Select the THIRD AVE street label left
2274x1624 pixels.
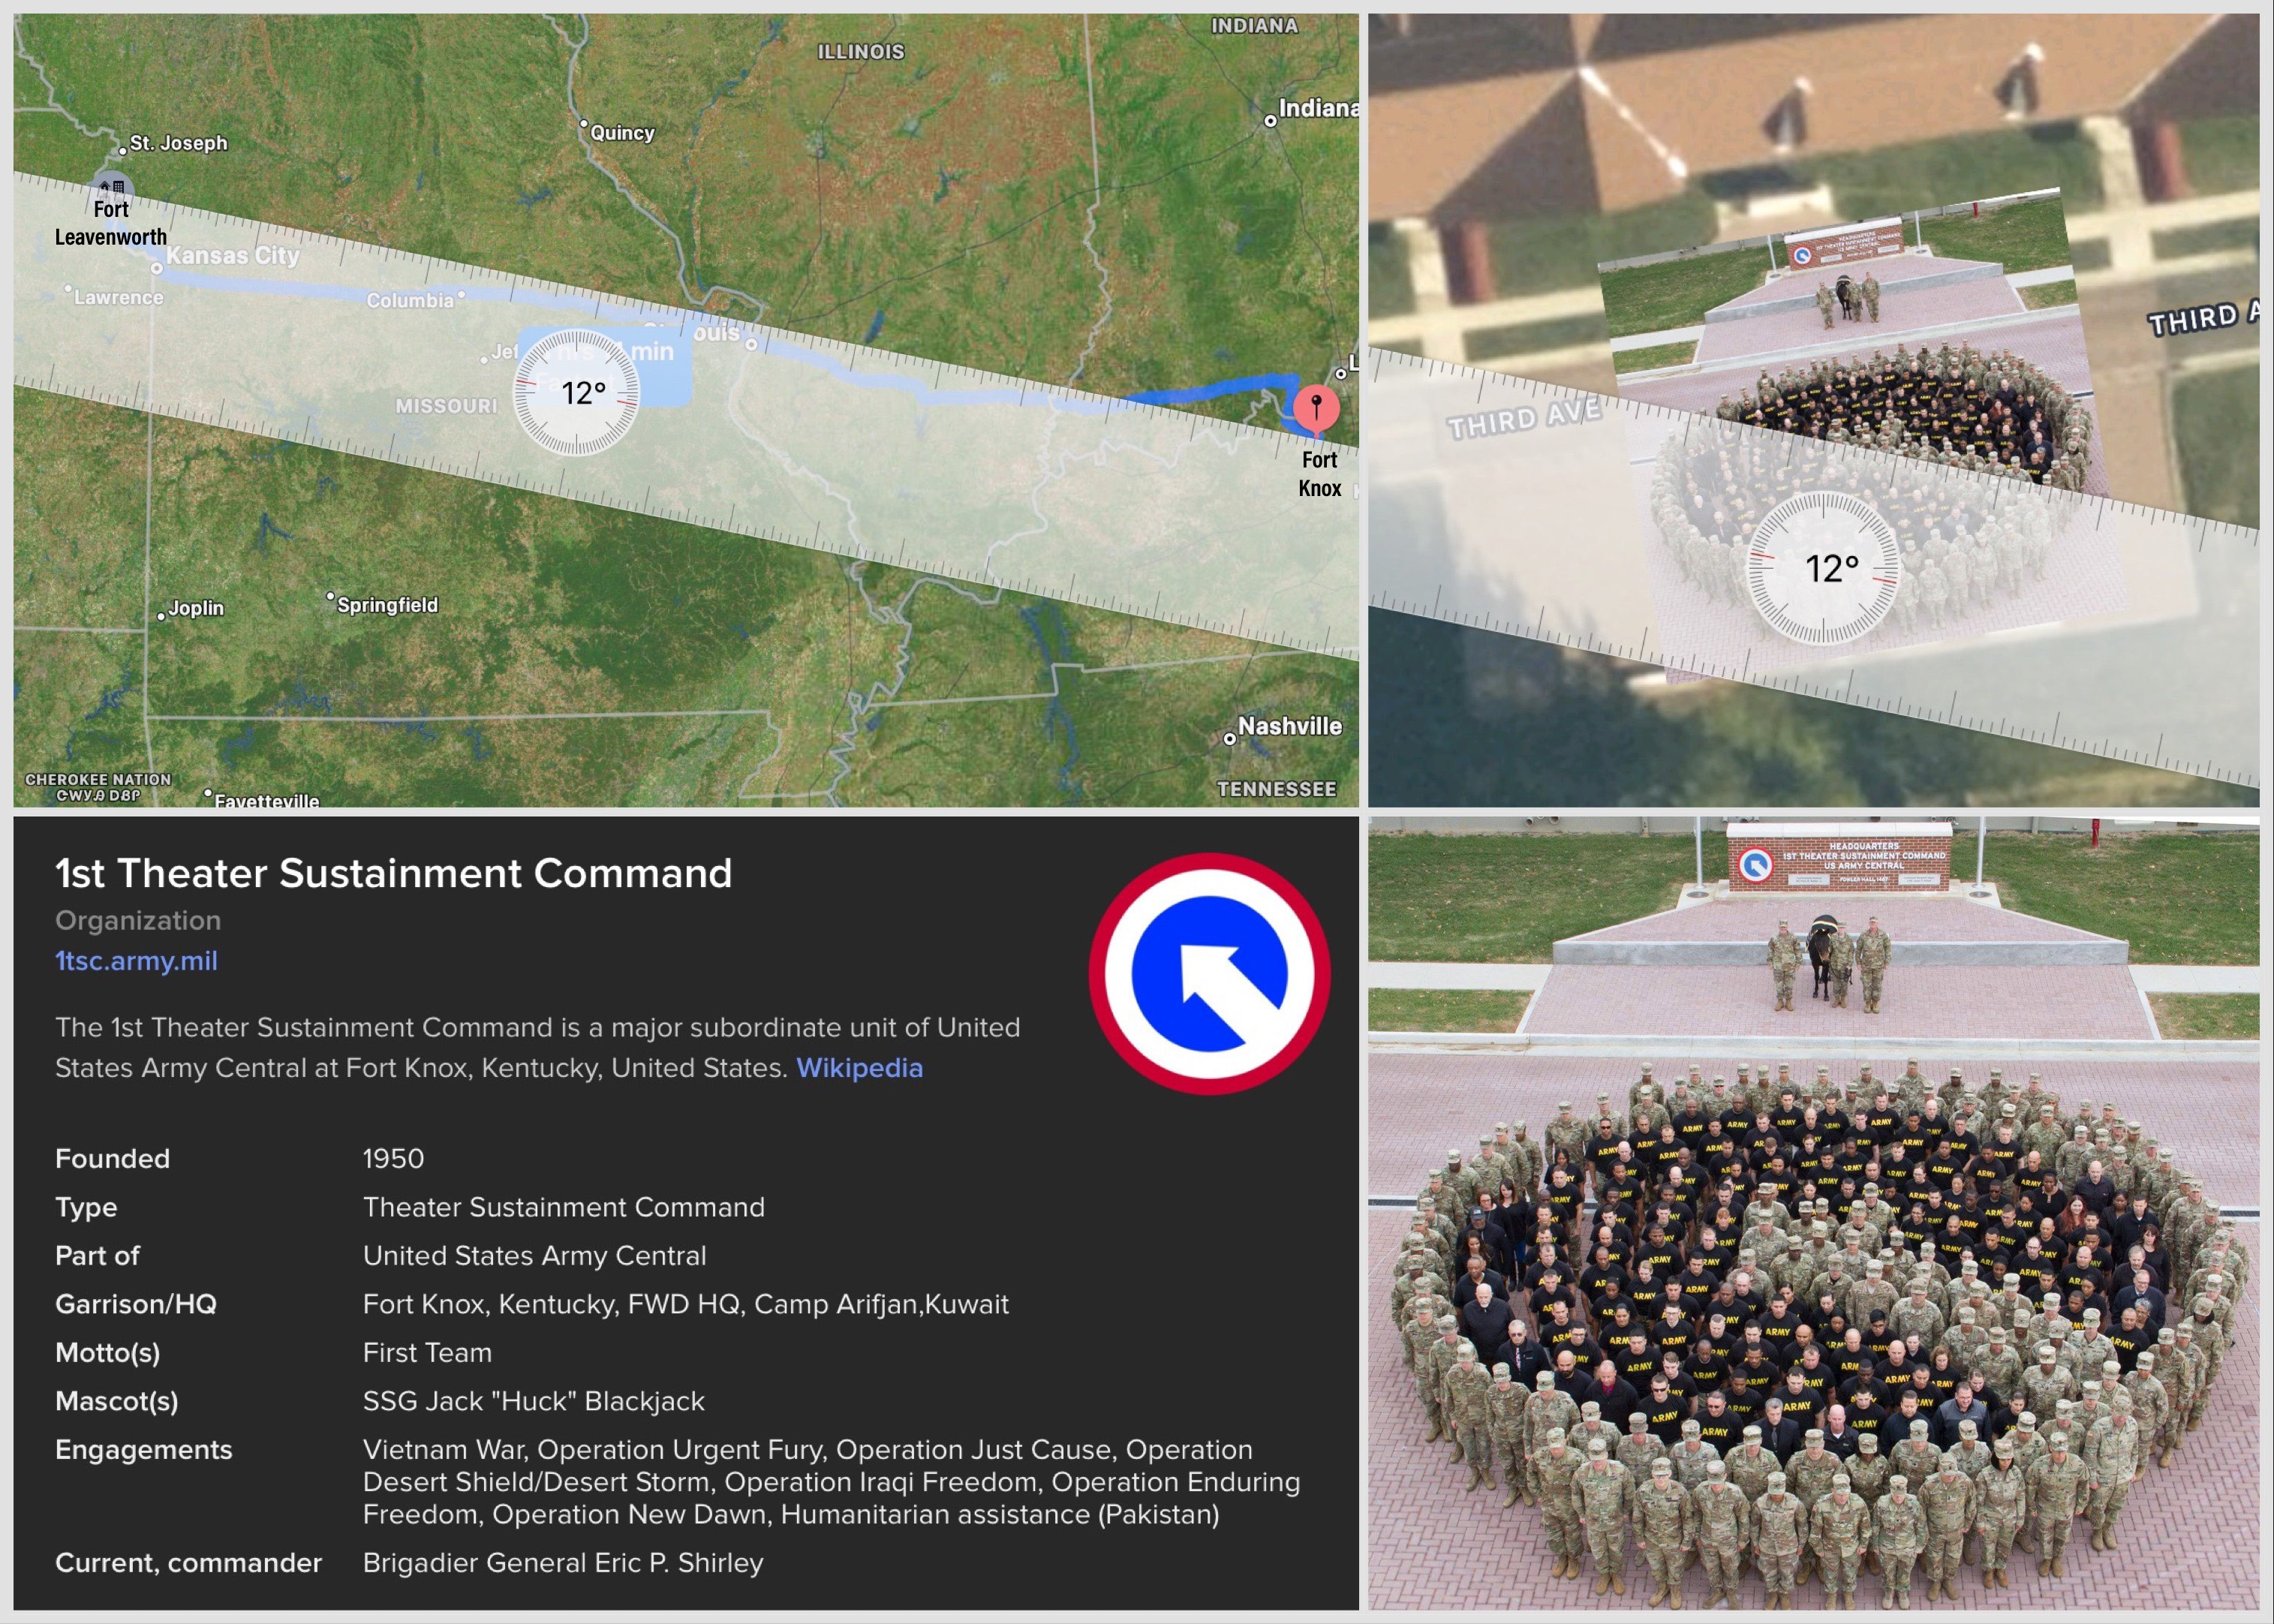pyautogui.click(x=1524, y=419)
